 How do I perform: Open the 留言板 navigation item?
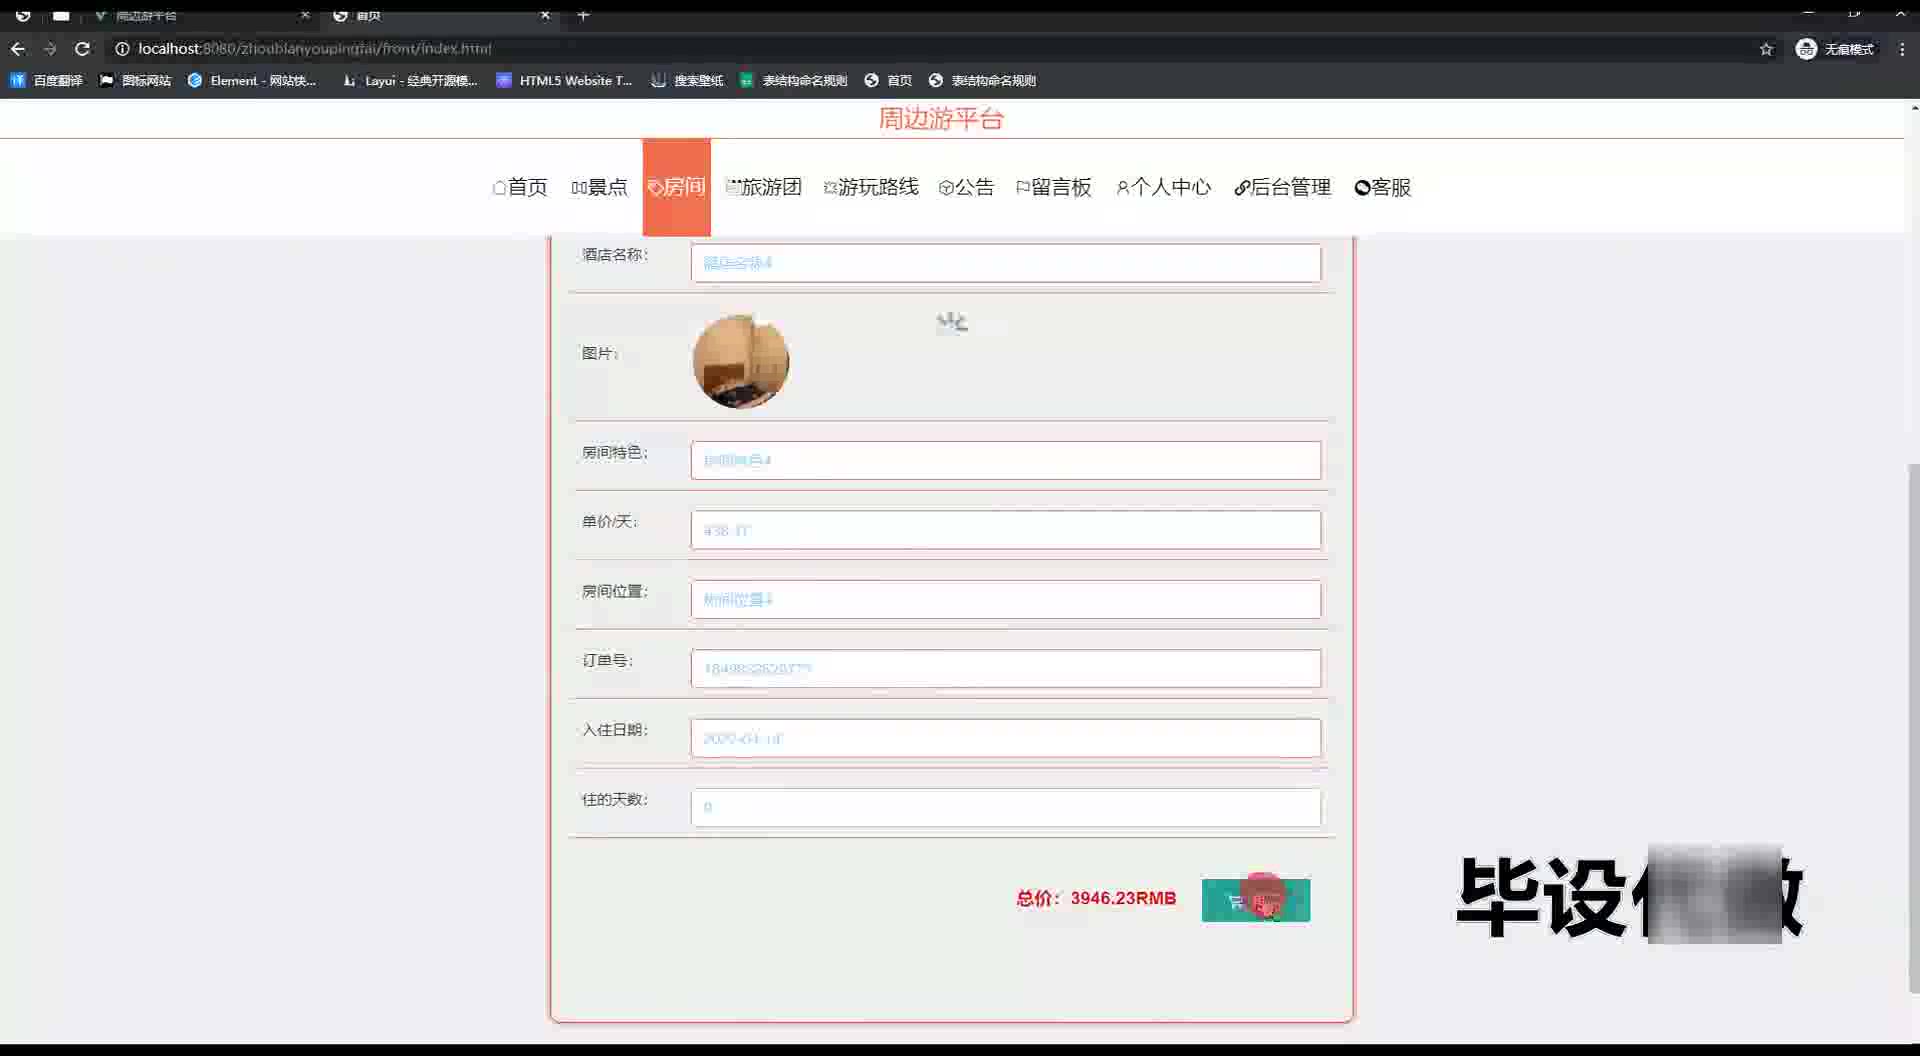coord(1054,187)
